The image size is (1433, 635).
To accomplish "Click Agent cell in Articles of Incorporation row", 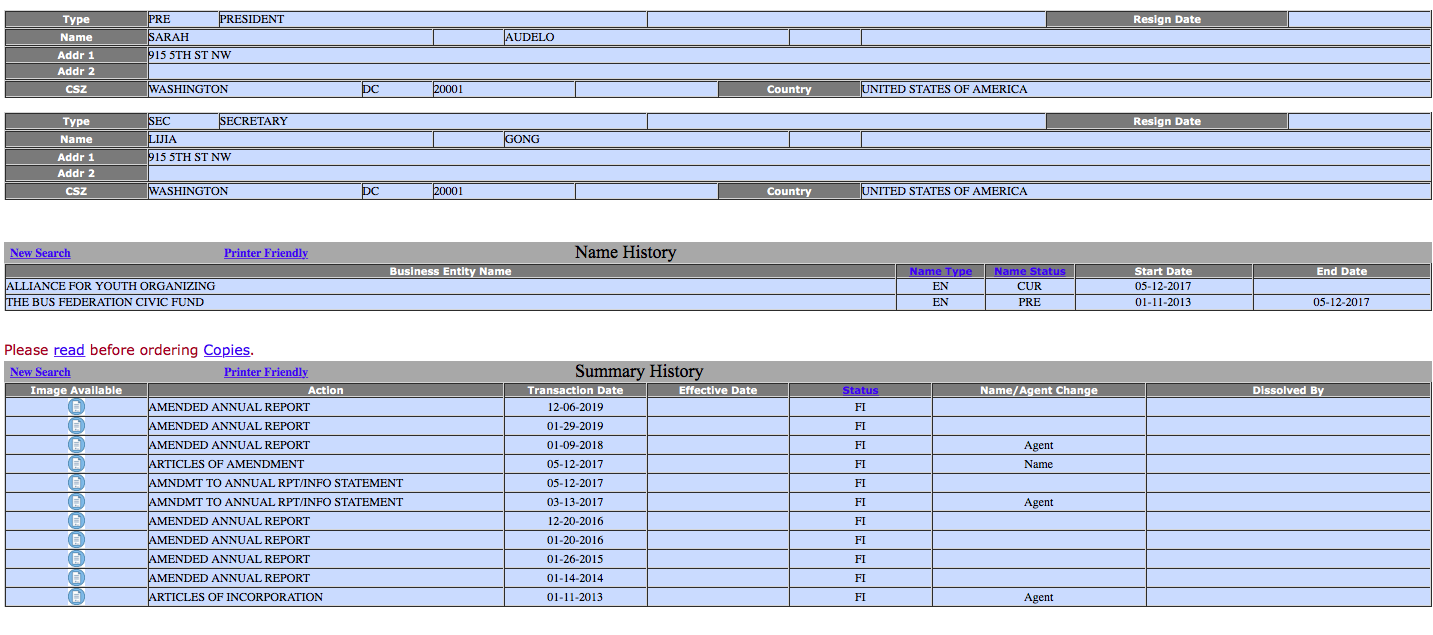I will [x=1038, y=597].
